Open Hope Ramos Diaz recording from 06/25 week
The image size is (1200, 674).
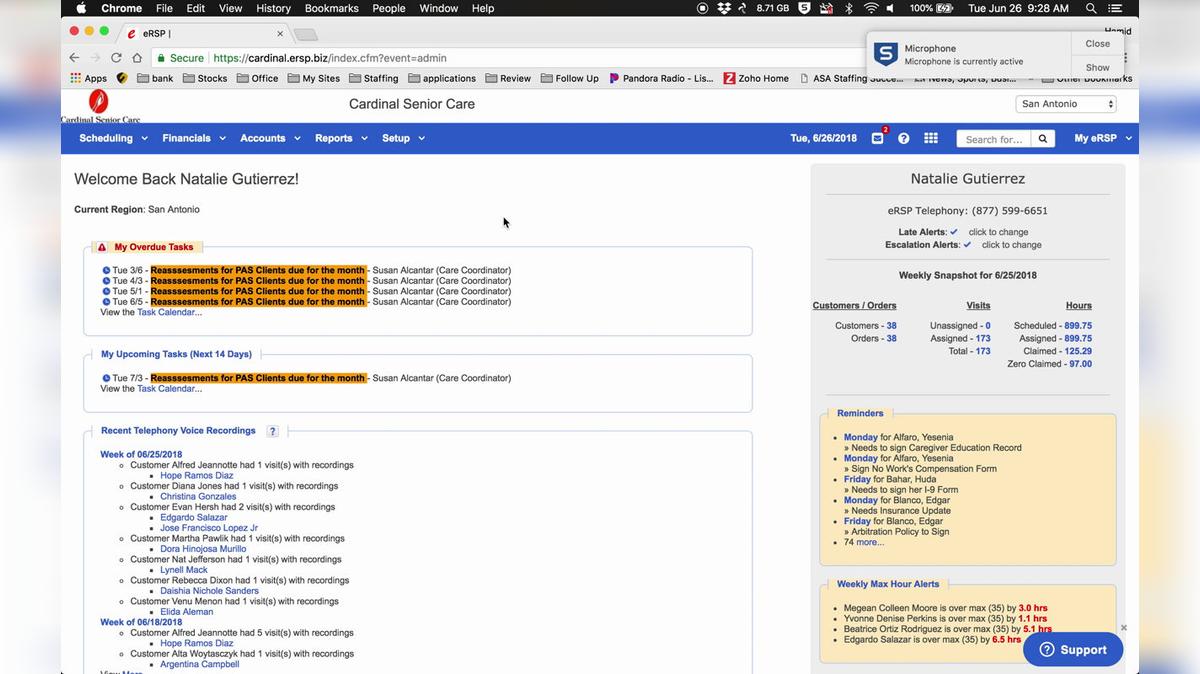tap(196, 475)
